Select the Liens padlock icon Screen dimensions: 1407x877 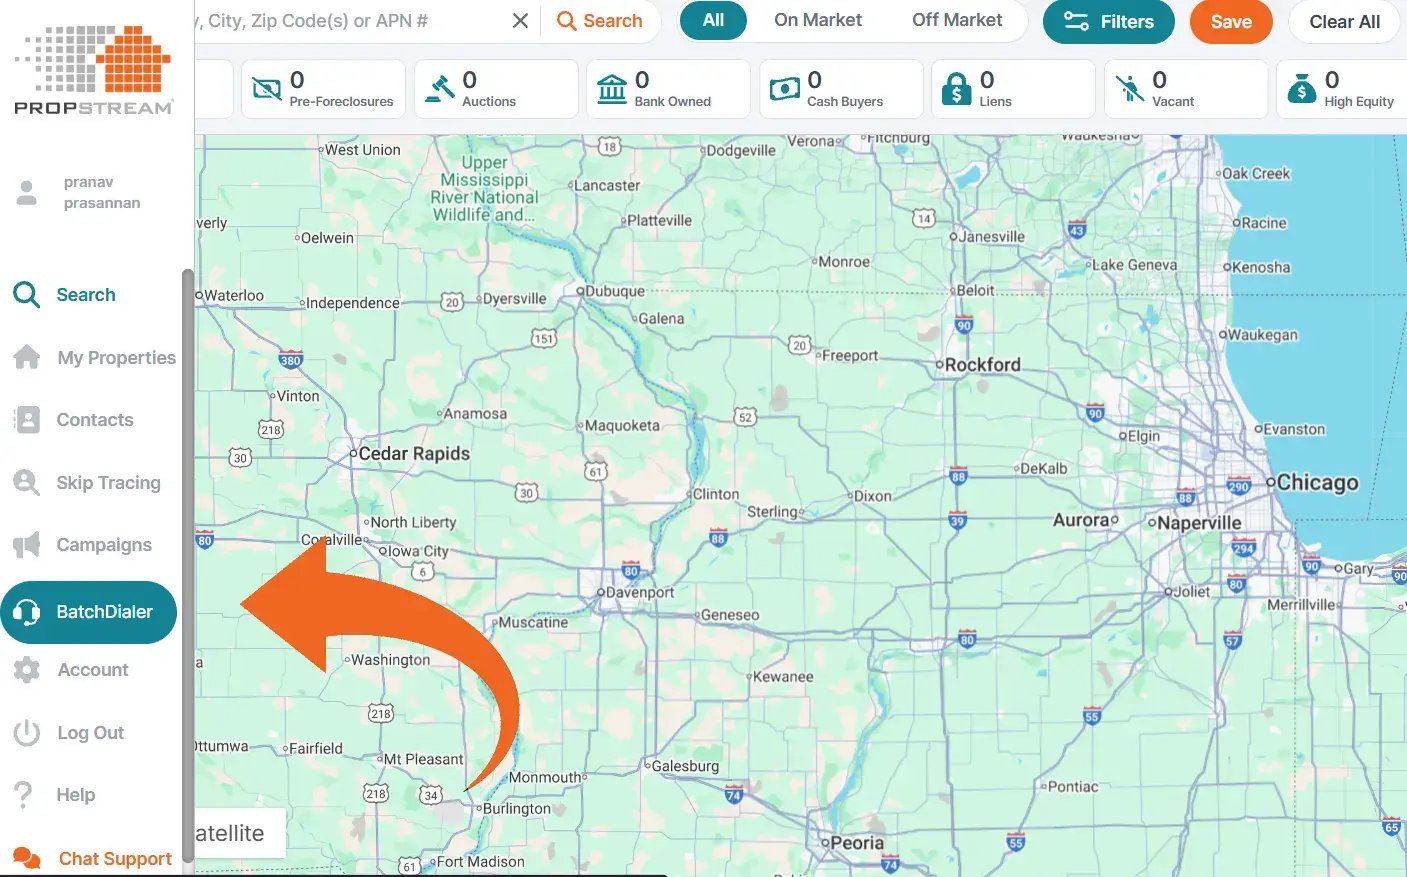(x=957, y=89)
